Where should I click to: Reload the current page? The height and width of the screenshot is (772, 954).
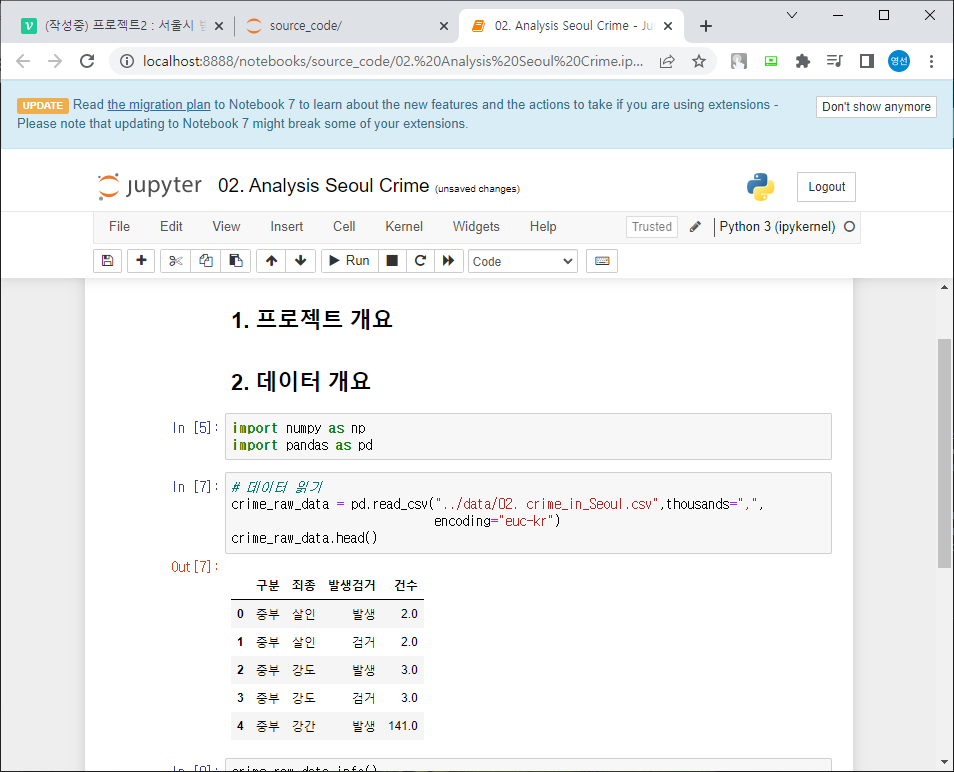point(87,61)
